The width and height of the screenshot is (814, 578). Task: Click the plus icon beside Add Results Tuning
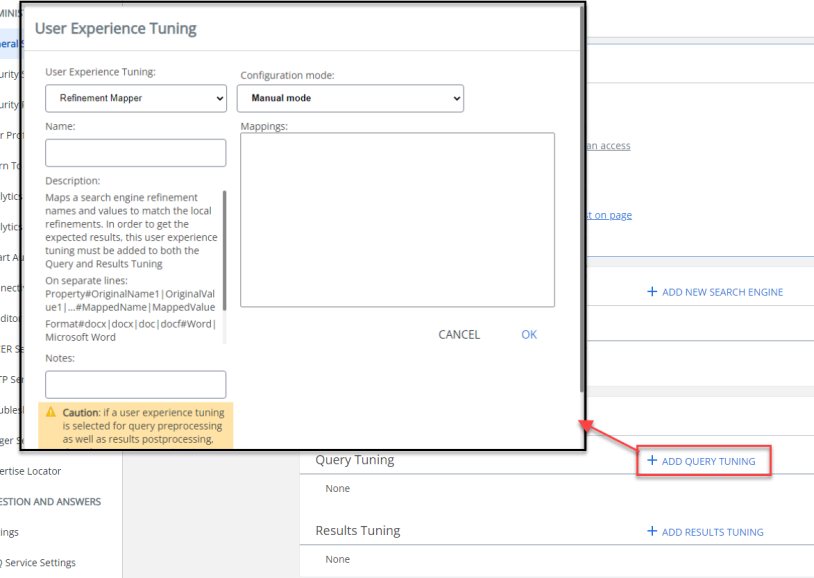pos(652,532)
